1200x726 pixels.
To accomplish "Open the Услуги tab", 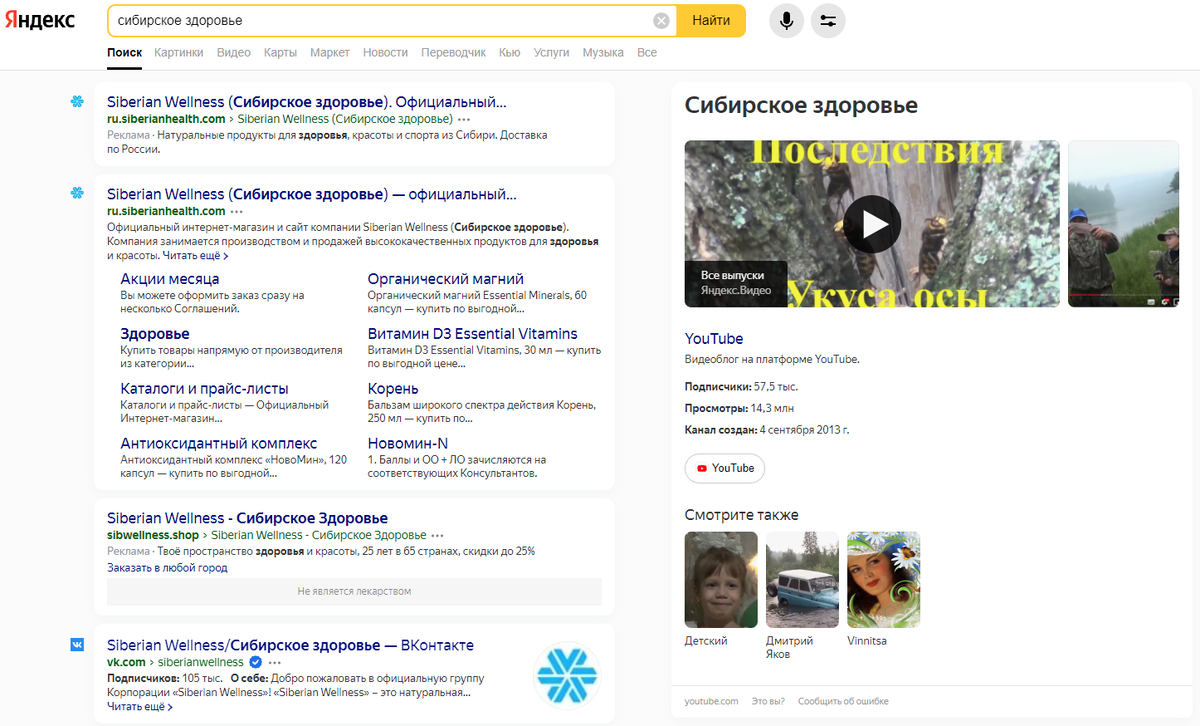I will [552, 52].
